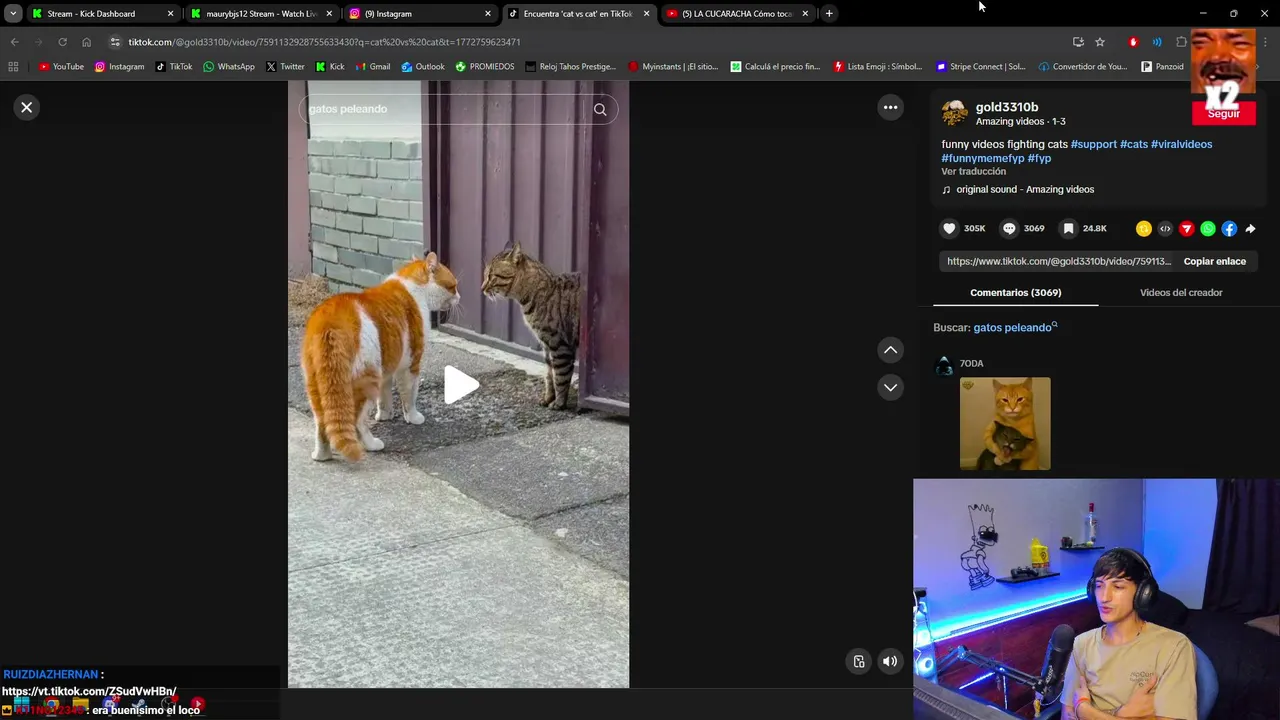This screenshot has width=1280, height=720.
Task: Click the #funnymemefyp hashtag
Action: click(983, 158)
